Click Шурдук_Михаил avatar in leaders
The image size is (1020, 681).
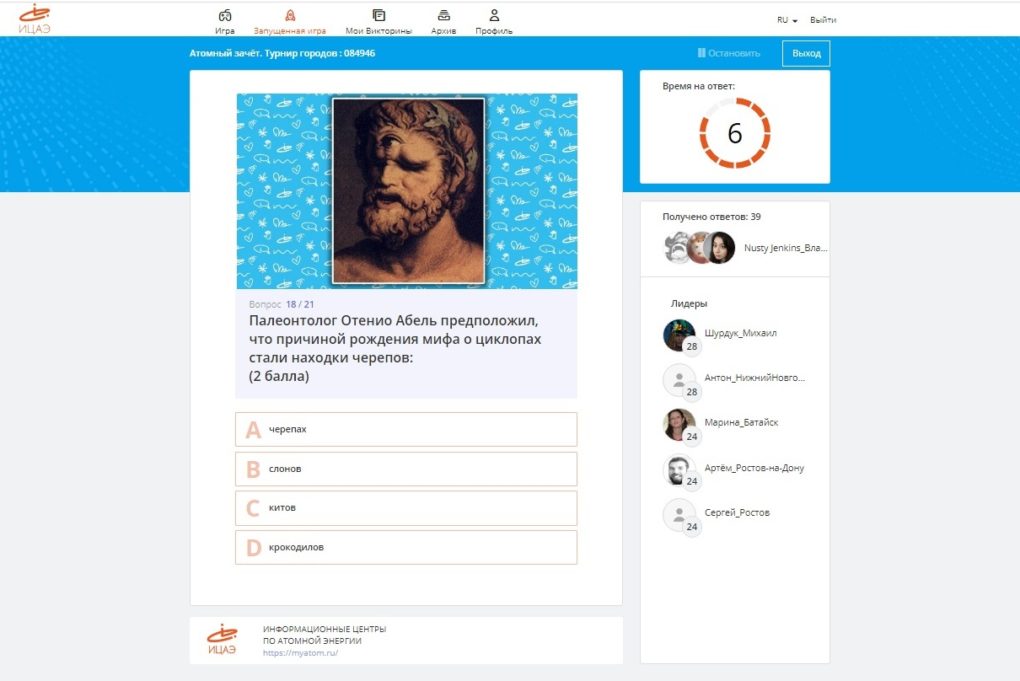678,336
